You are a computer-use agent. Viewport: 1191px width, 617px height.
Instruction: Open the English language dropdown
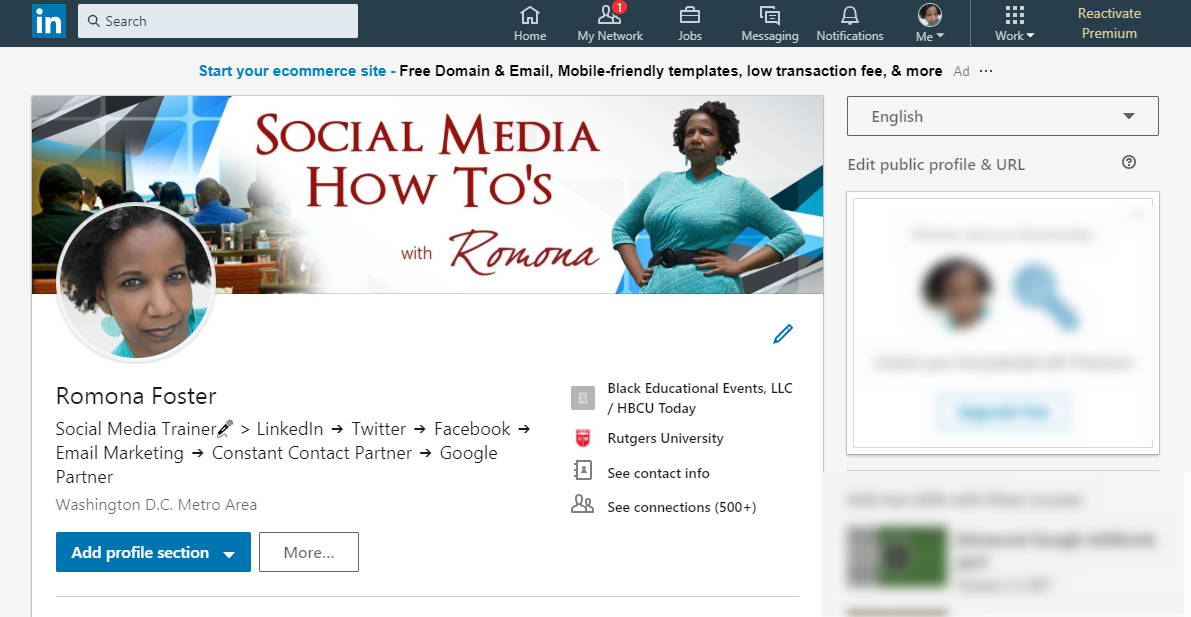click(x=1003, y=116)
